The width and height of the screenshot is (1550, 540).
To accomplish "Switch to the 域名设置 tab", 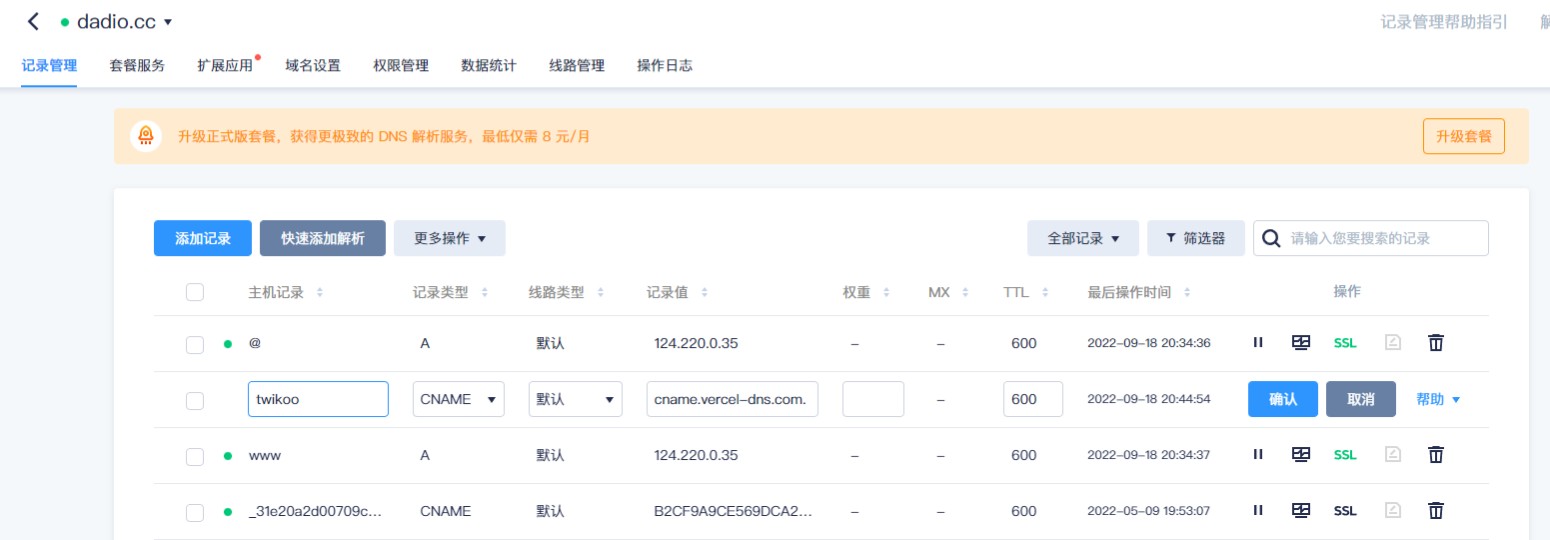I will tap(313, 66).
